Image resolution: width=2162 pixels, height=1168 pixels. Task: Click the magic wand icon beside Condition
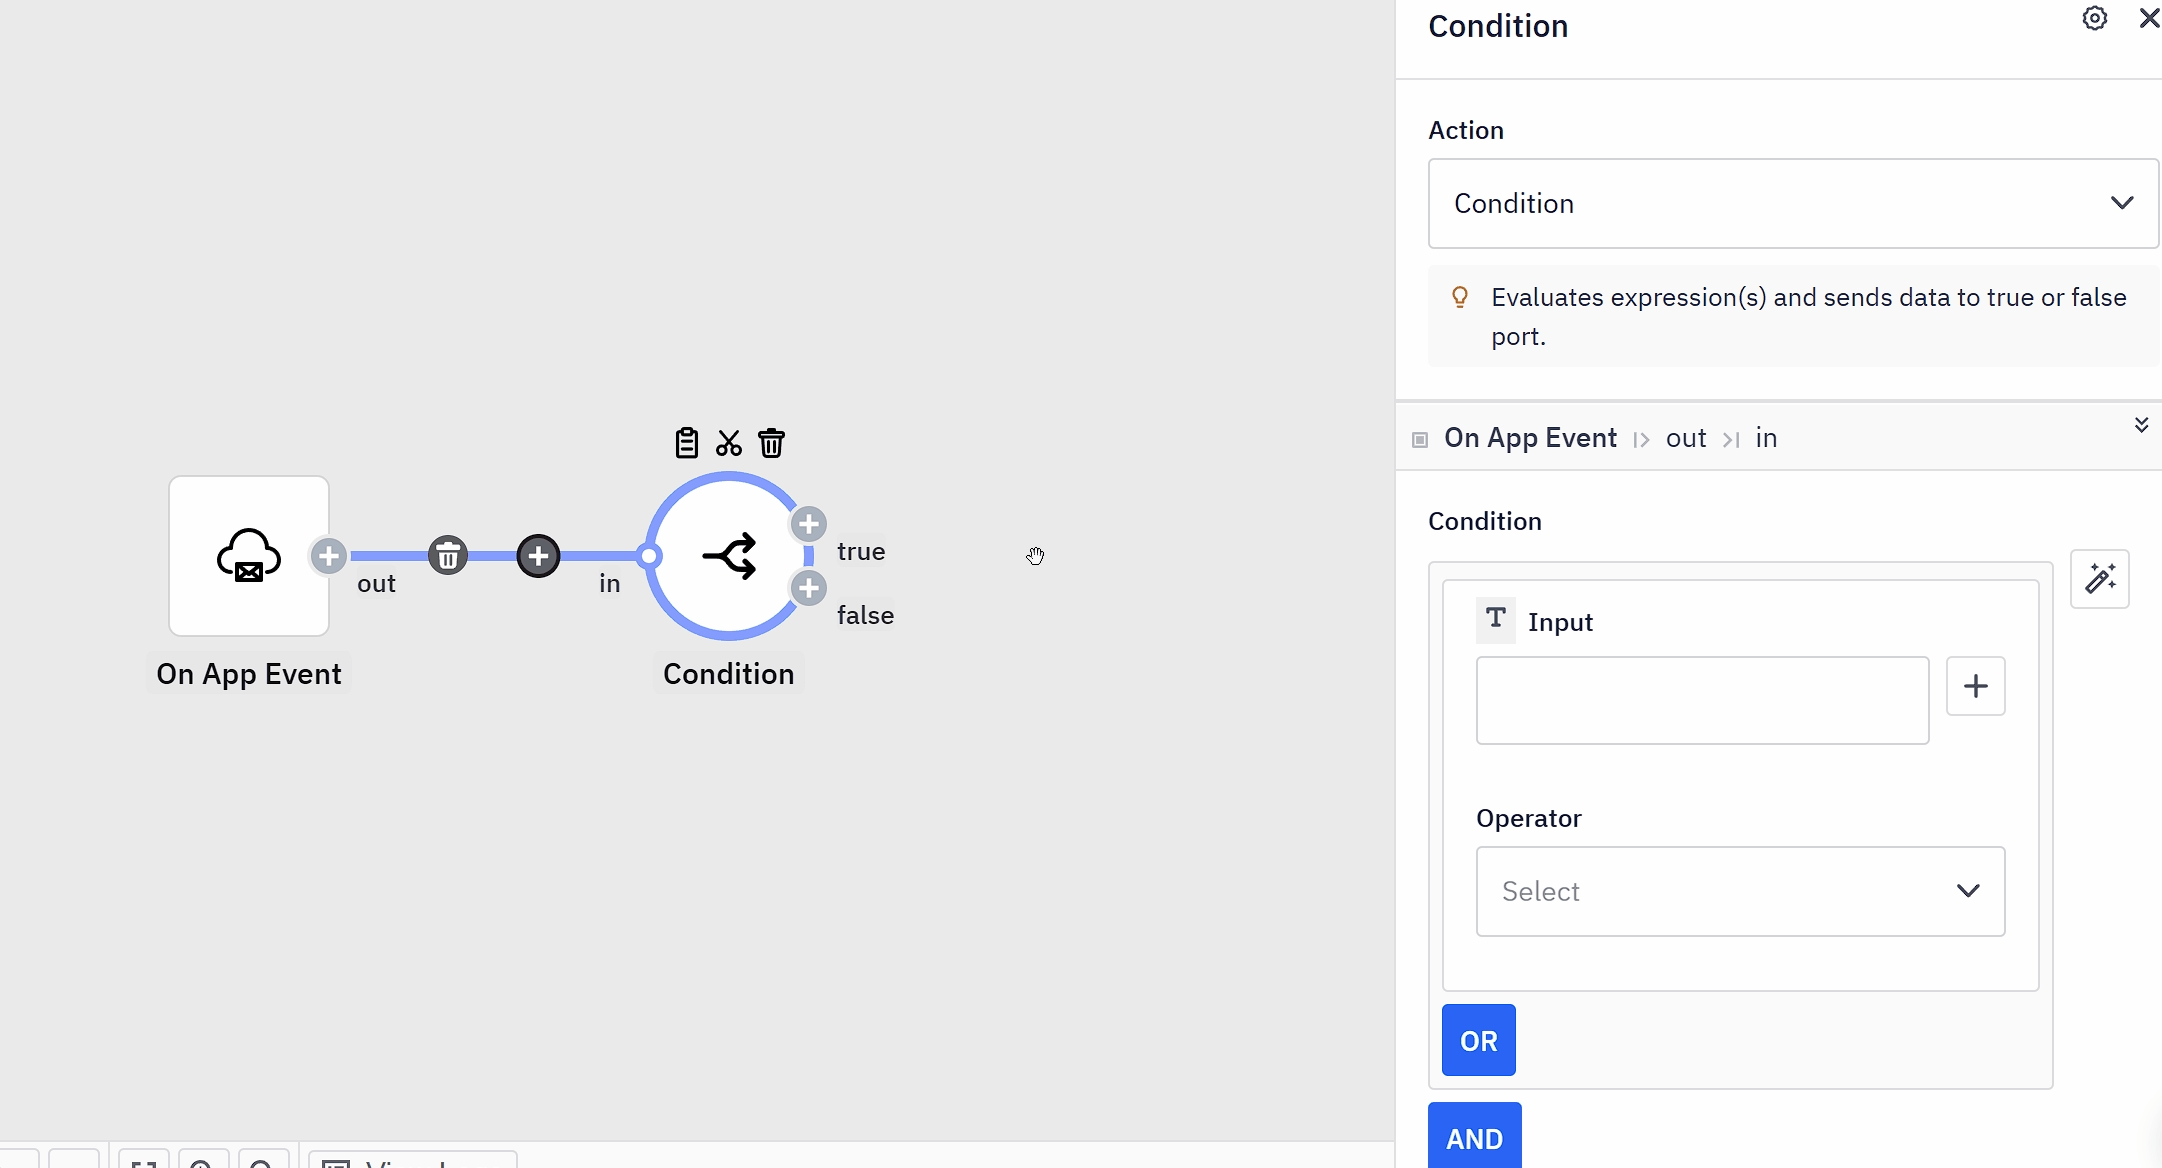(x=2099, y=579)
